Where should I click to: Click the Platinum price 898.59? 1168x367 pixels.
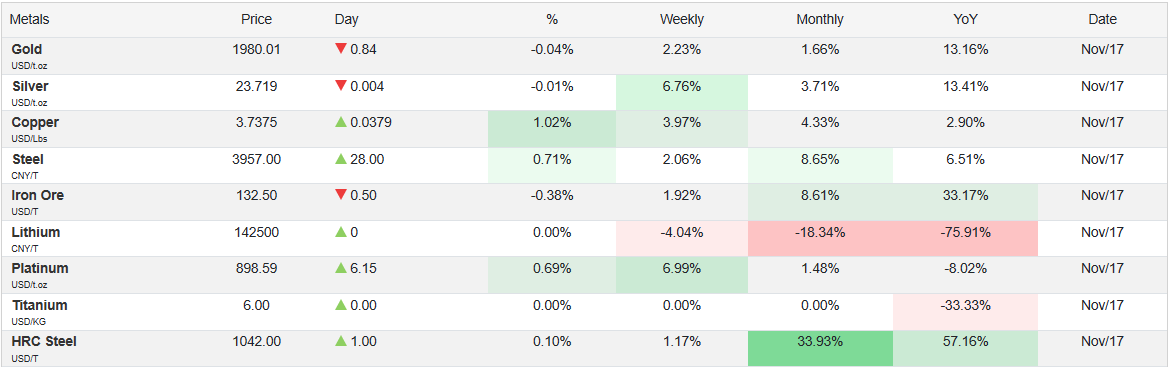[256, 269]
